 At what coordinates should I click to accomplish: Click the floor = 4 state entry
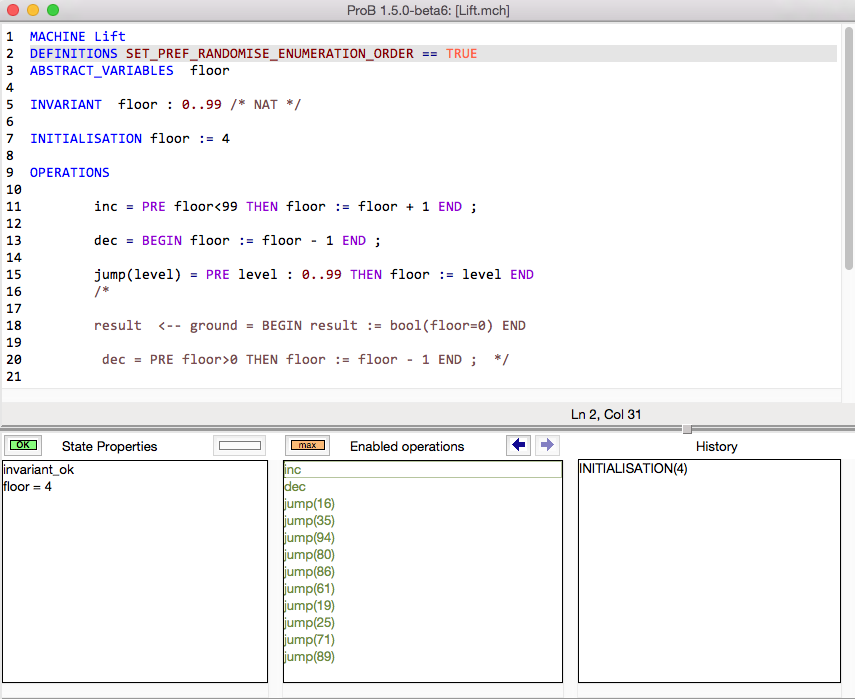coord(28,487)
